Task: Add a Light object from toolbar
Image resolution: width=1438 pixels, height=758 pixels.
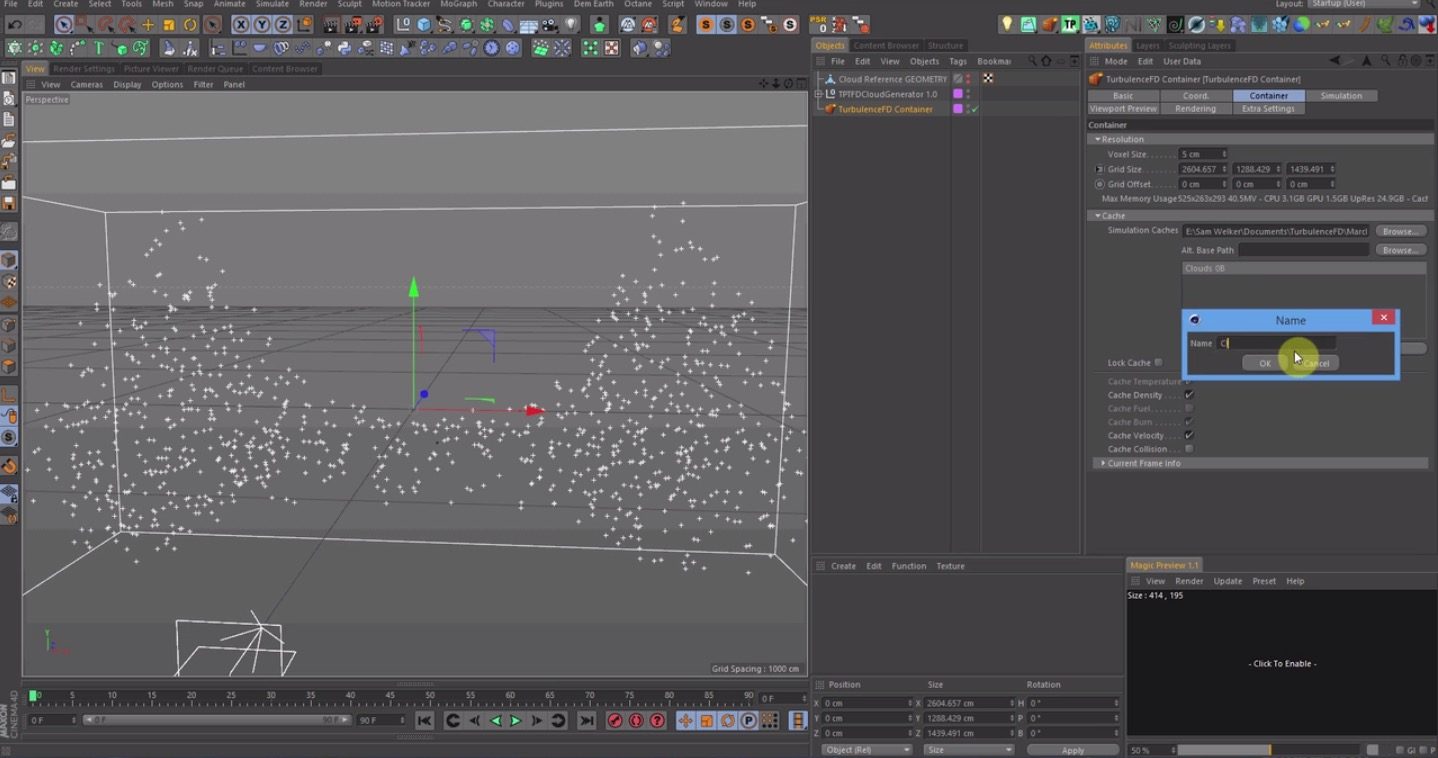Action: [572, 24]
